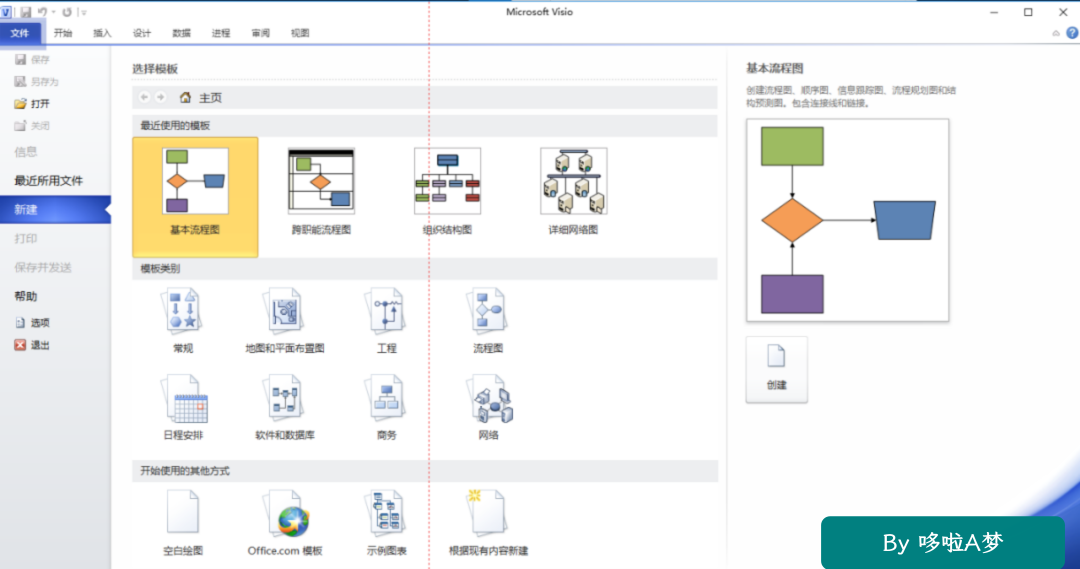Click 关闭 in the backstage menu
1080x569 pixels.
pyautogui.click(x=32, y=126)
